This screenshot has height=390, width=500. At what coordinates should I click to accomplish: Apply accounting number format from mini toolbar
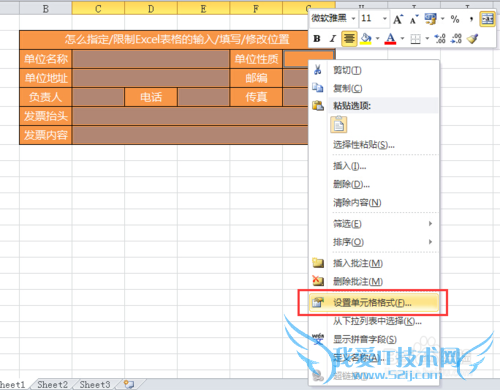[x=430, y=19]
